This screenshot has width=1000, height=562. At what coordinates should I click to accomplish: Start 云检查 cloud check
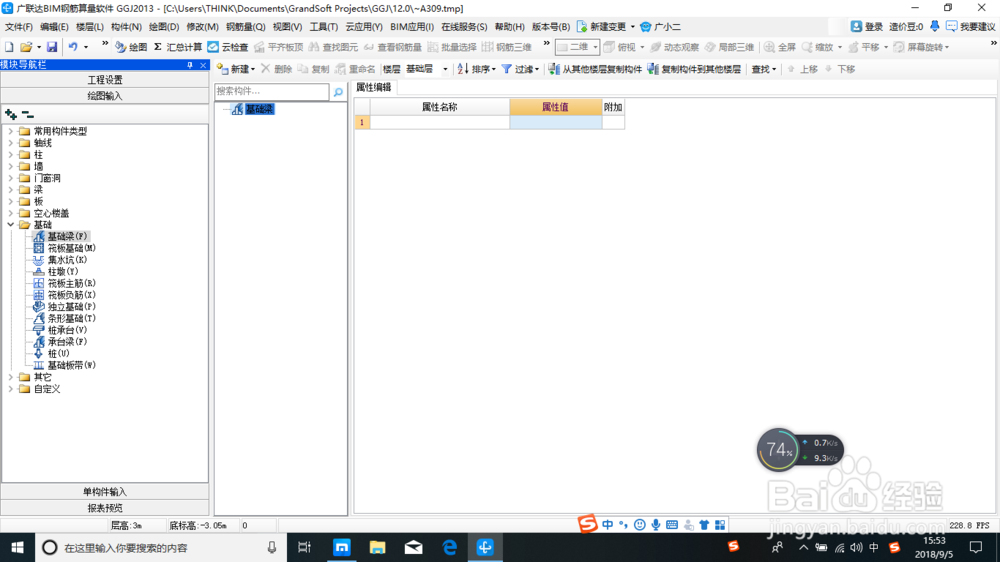point(228,47)
